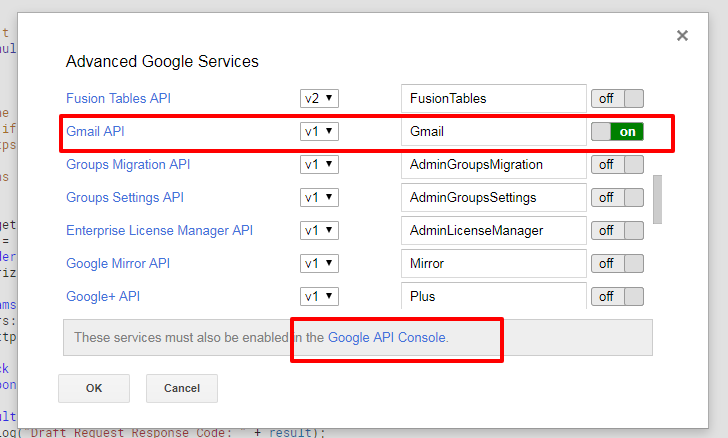Open the Gmail API link
Screen dimensions: 728x438
[x=95, y=131]
